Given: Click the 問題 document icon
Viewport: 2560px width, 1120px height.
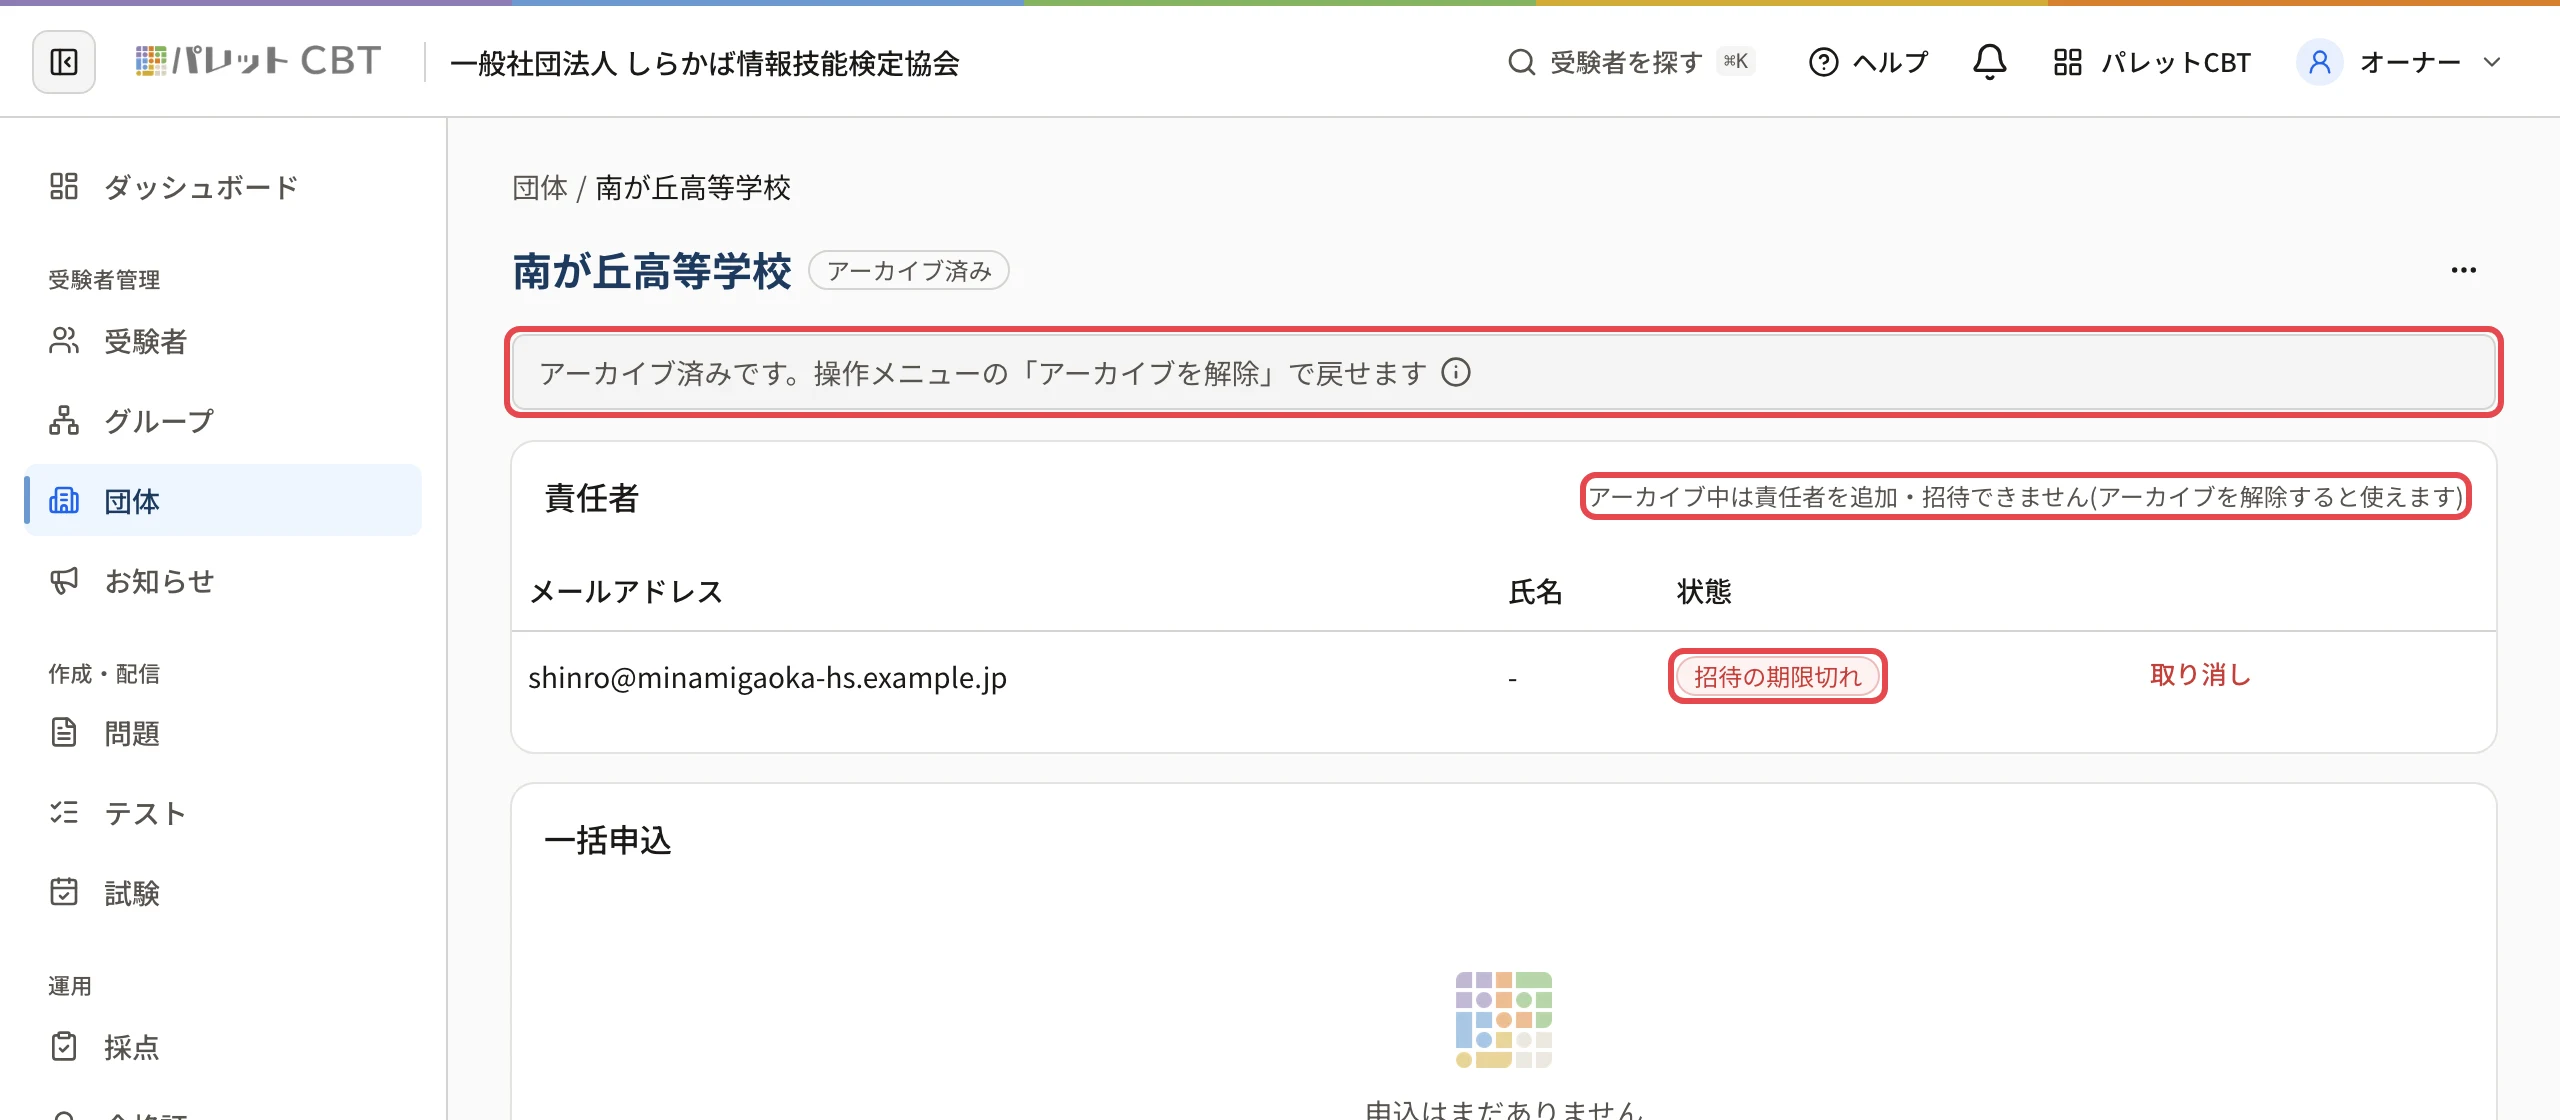Looking at the screenshot, I should pyautogui.click(x=64, y=732).
